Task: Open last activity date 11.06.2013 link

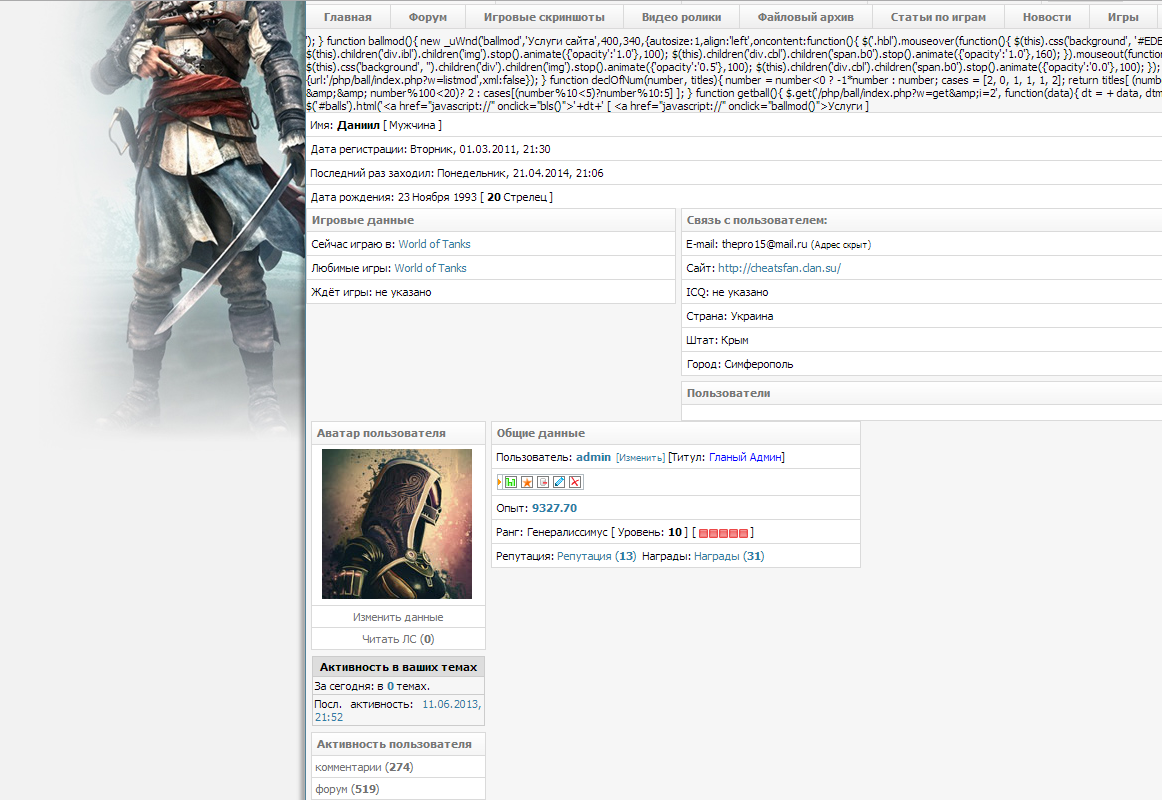Action: (451, 704)
